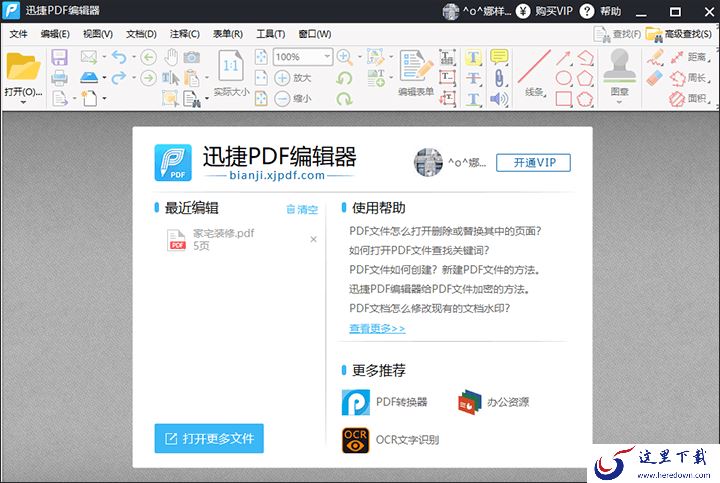Select the Text selection tool

pos(170,78)
